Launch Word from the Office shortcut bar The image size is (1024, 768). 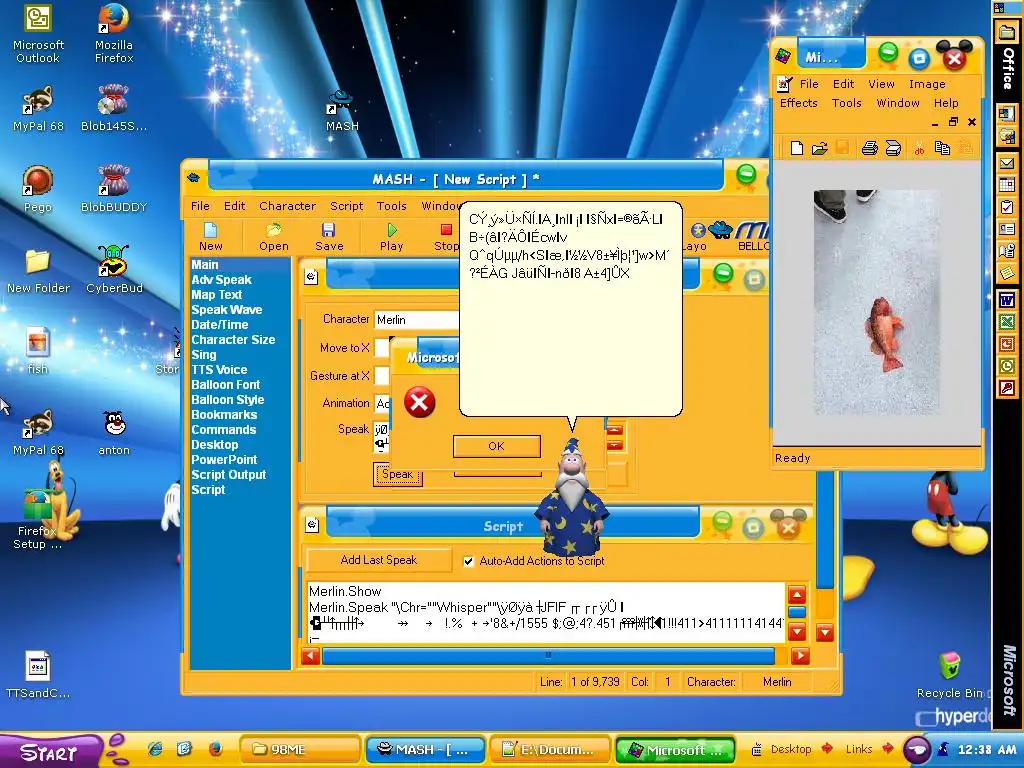point(1006,300)
